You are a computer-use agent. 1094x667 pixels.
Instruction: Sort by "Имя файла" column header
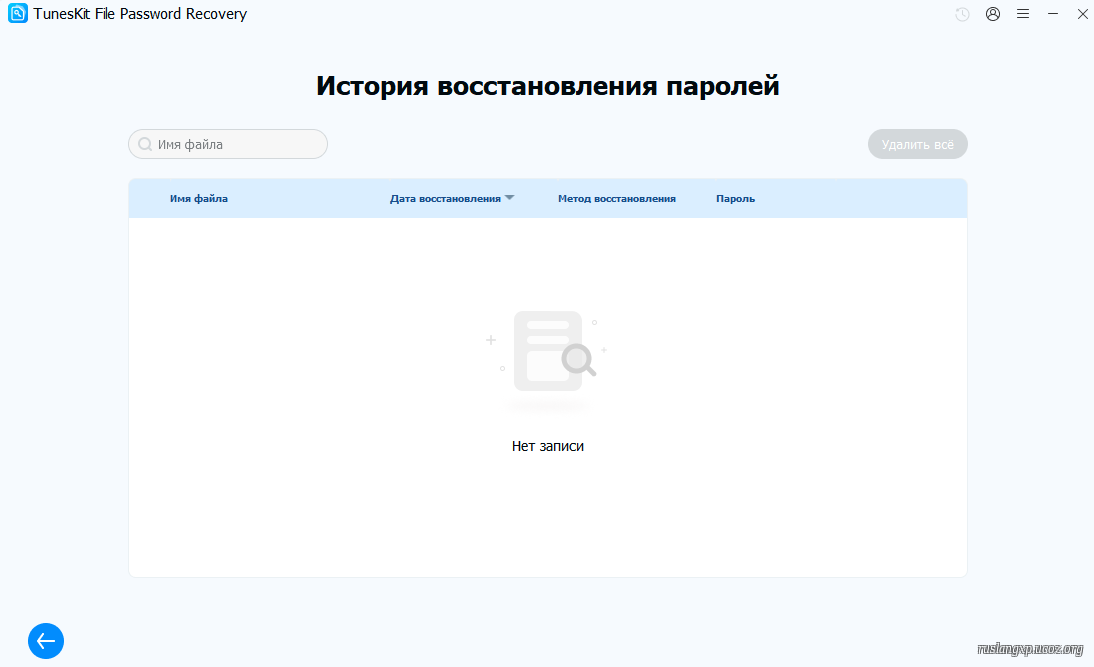[199, 198]
